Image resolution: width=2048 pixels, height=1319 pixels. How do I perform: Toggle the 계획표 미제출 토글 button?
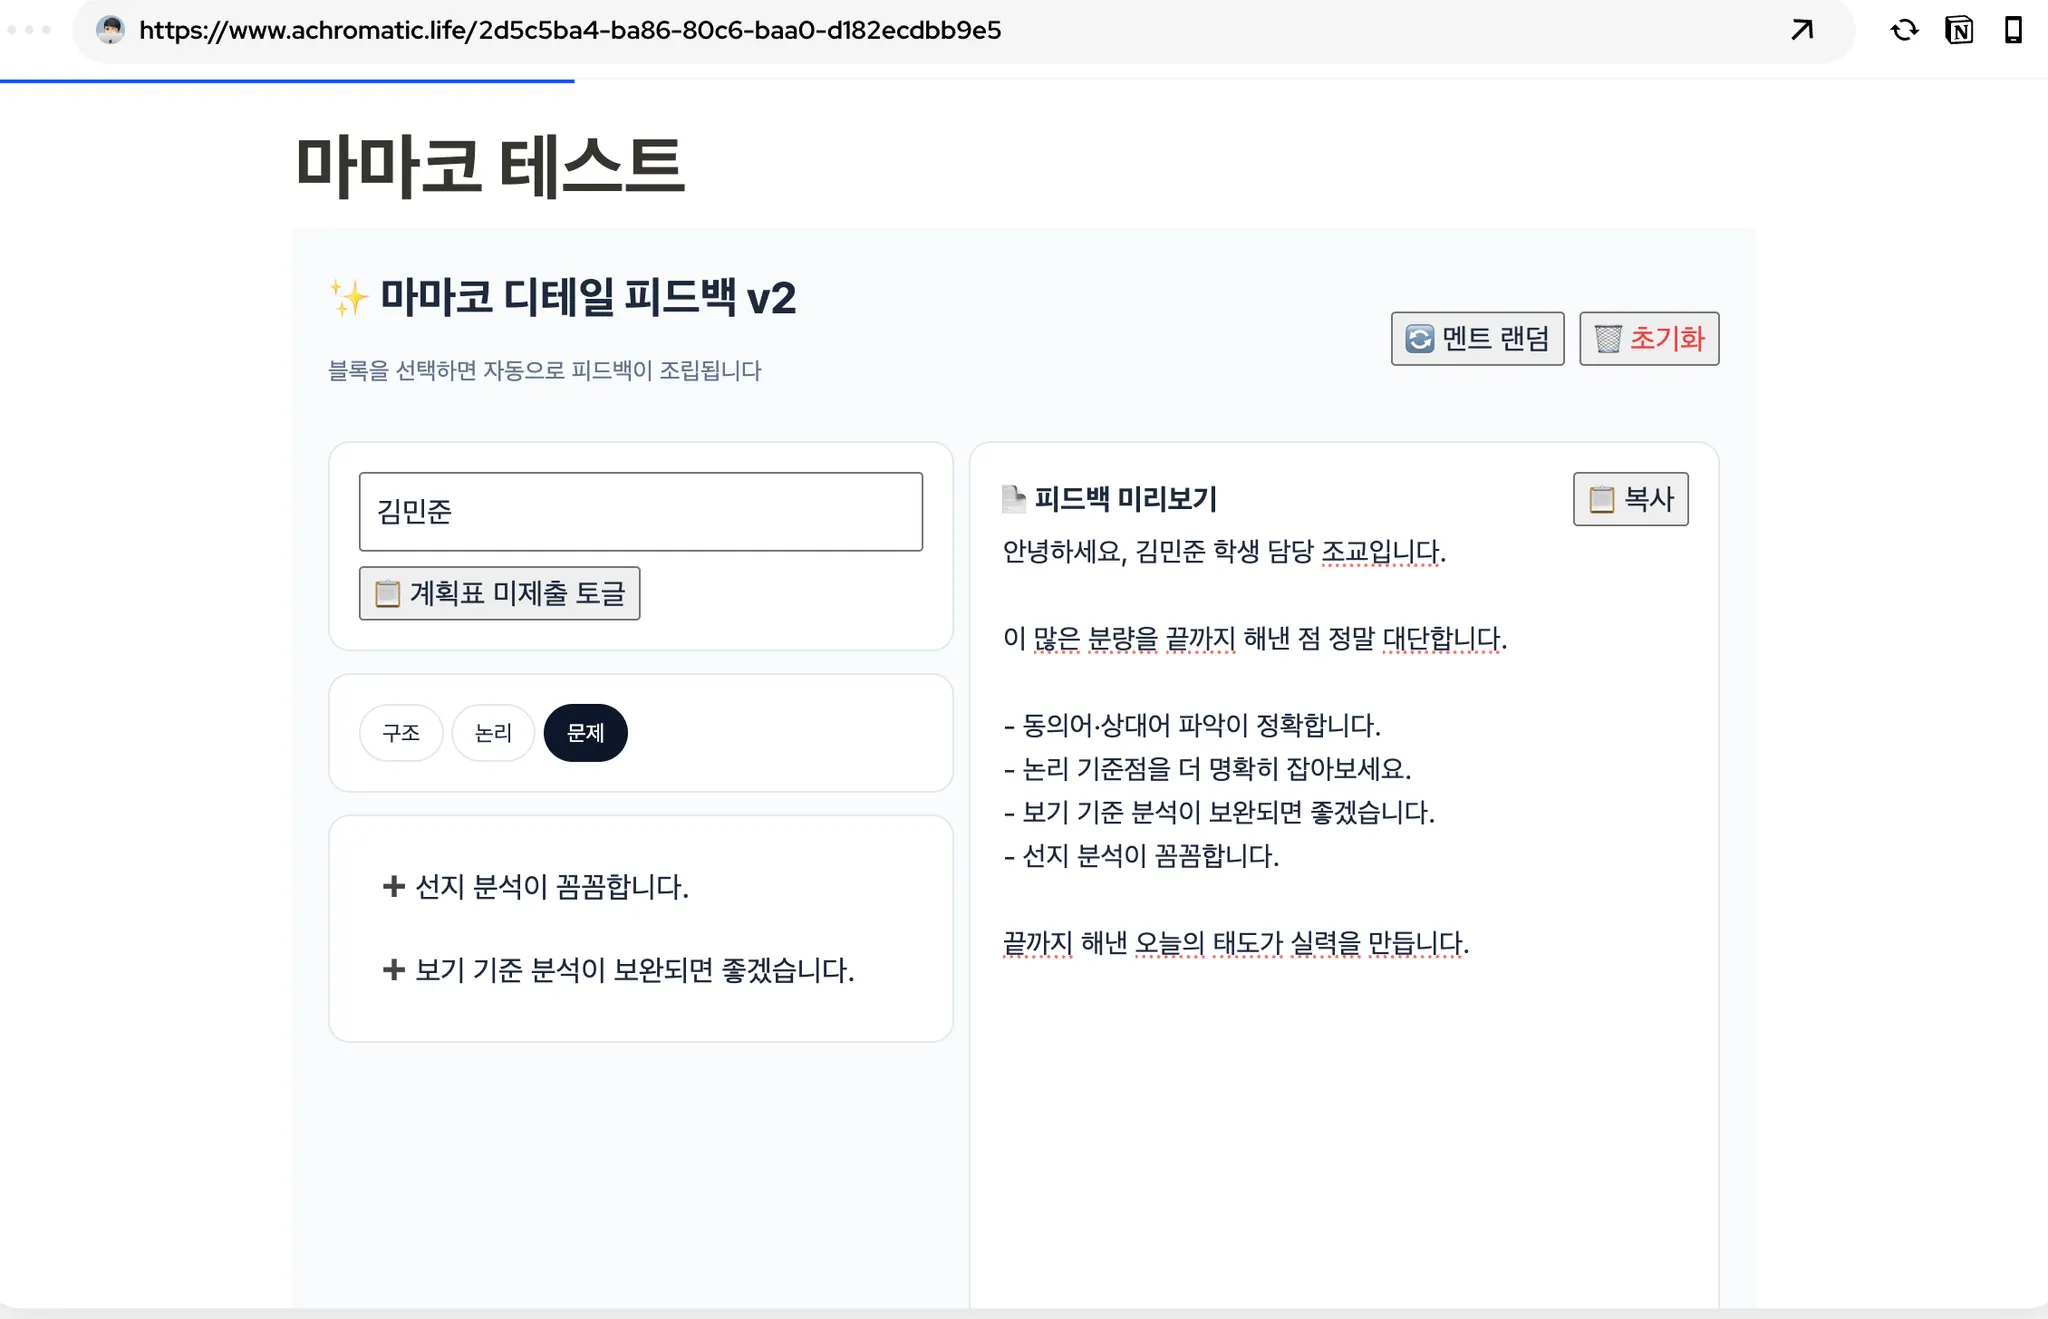[x=499, y=593]
